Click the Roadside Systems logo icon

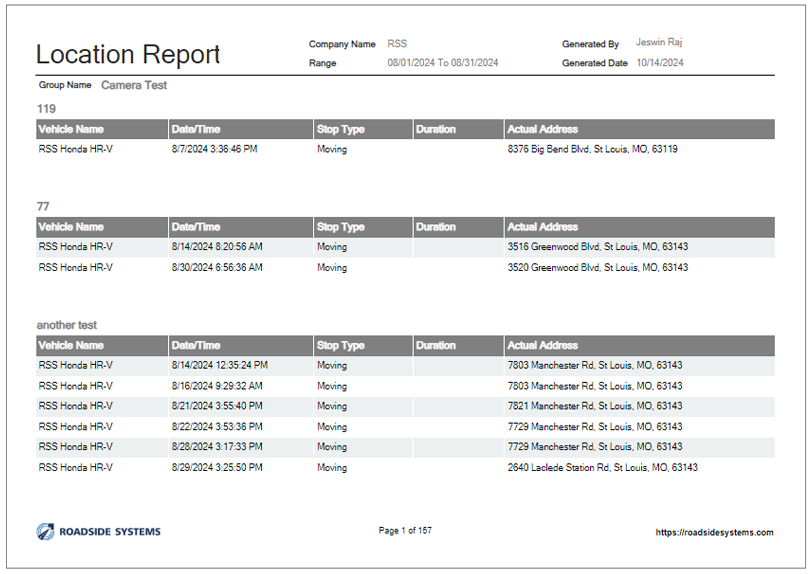[45, 532]
